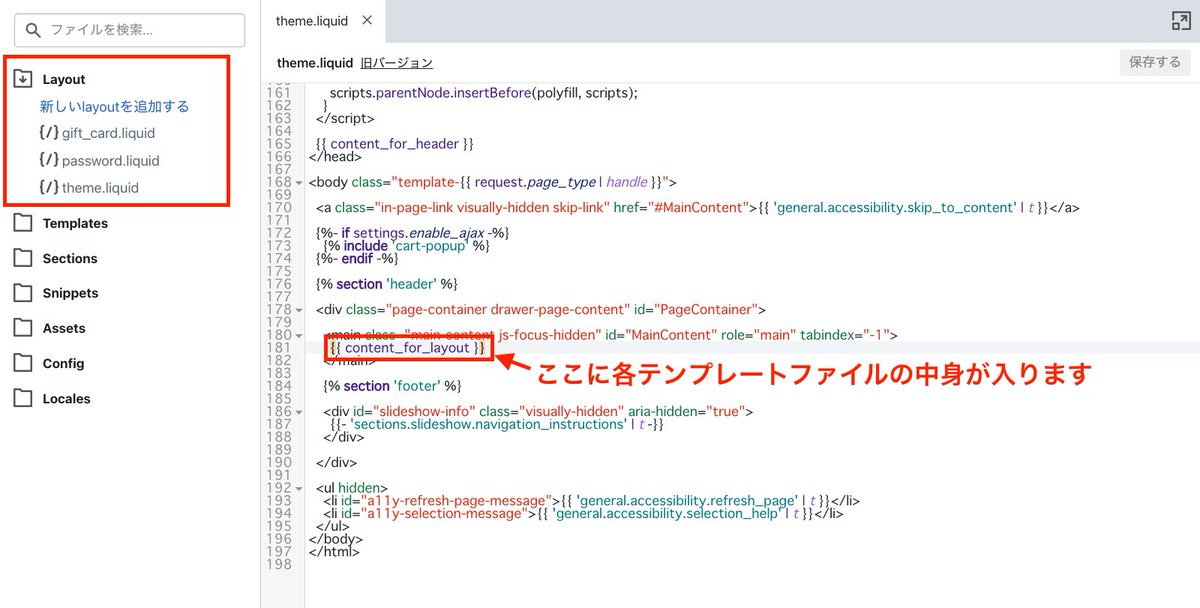
Task: Open the Config folder label
Action: tap(63, 364)
